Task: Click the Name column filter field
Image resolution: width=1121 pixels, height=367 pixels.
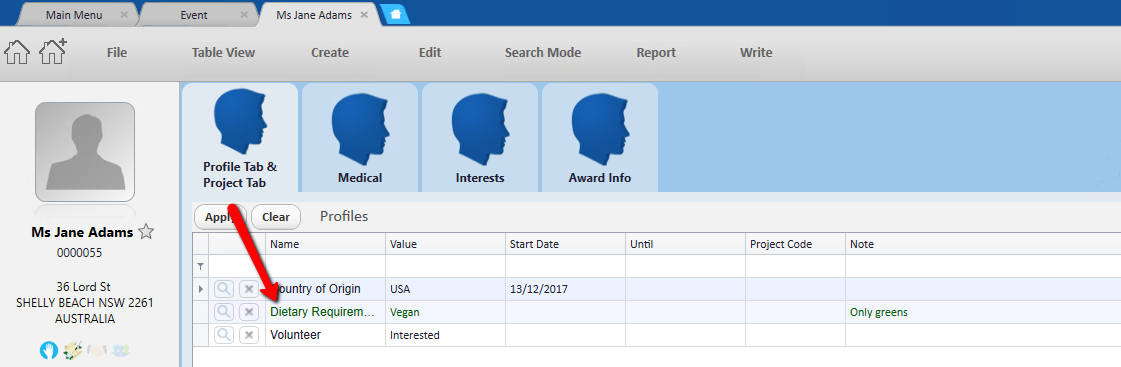Action: pos(325,266)
